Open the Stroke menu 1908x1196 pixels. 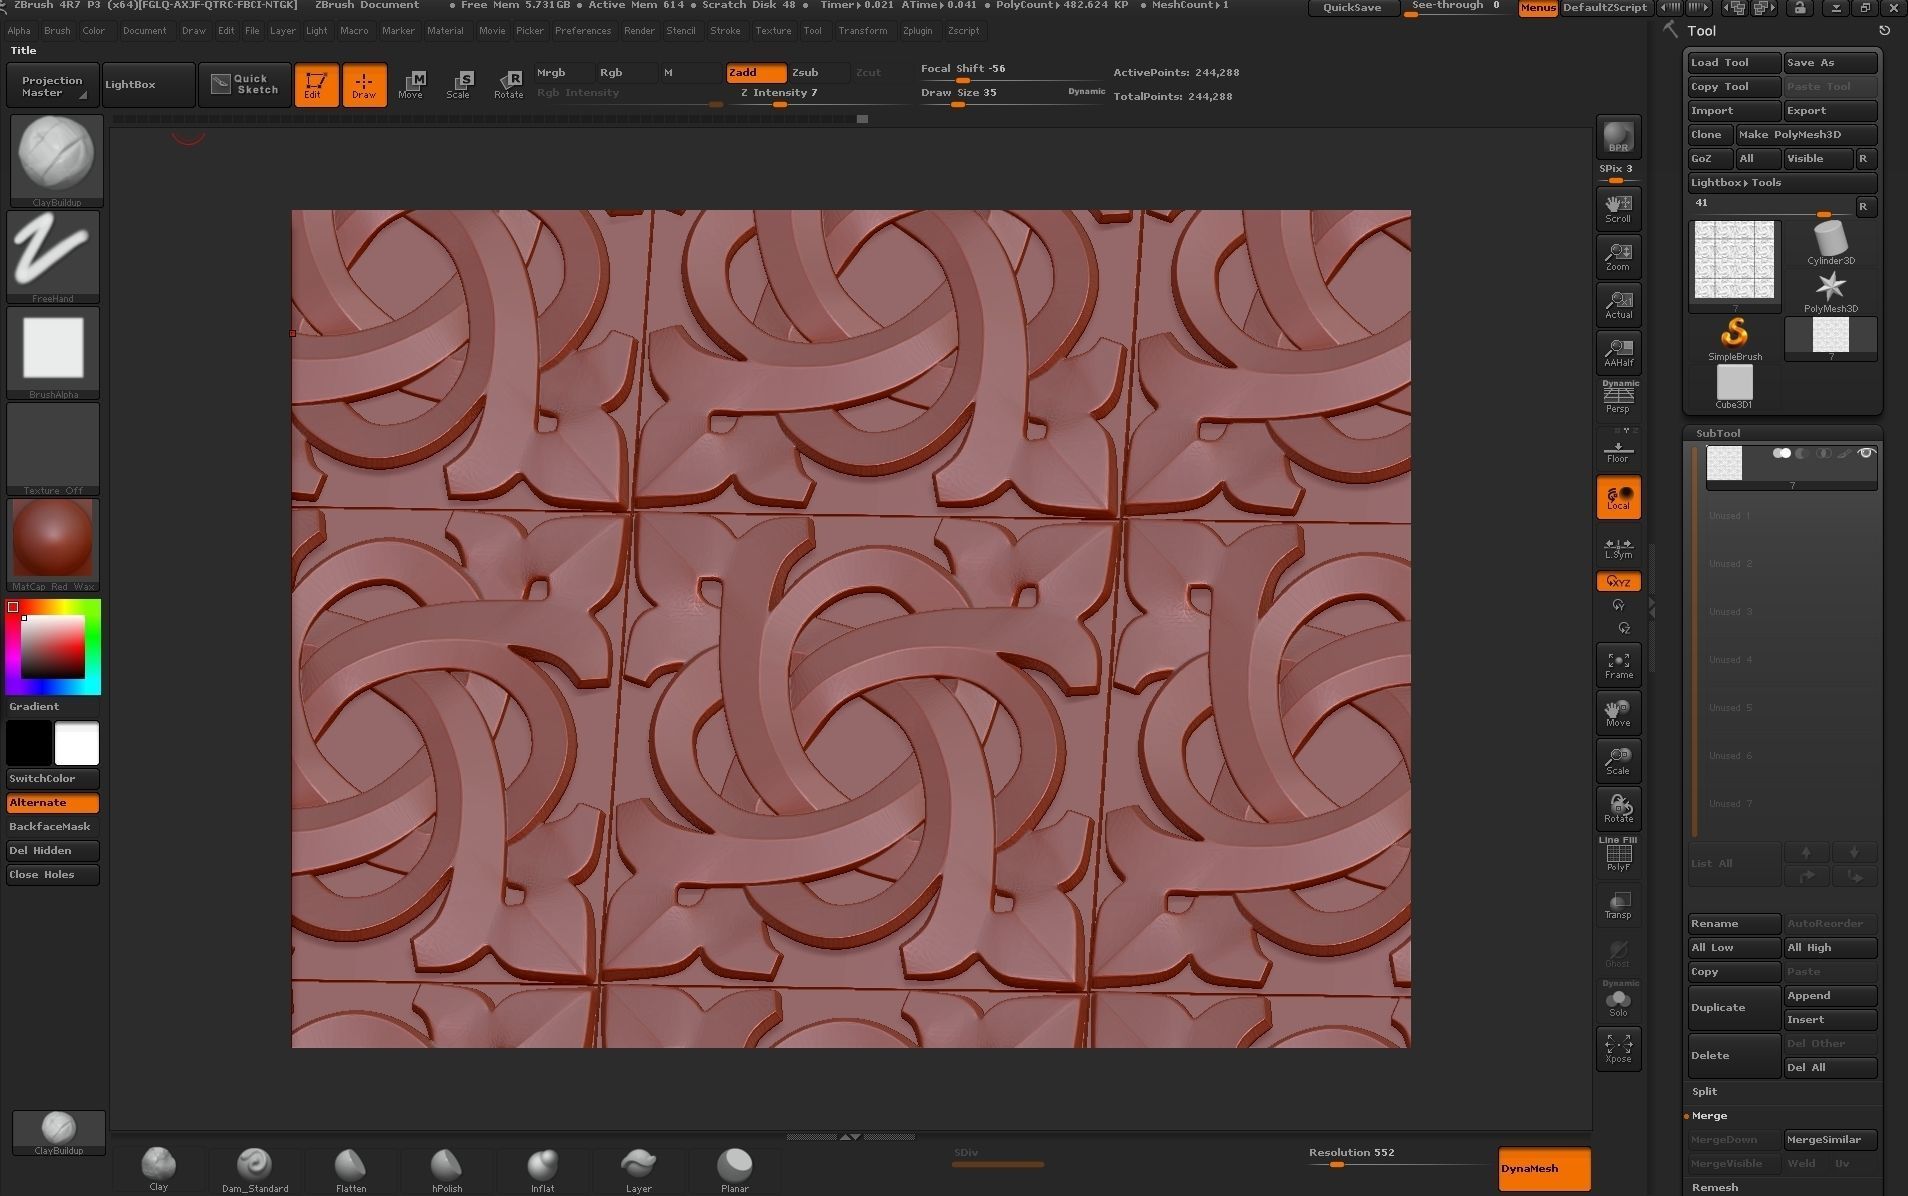click(725, 31)
